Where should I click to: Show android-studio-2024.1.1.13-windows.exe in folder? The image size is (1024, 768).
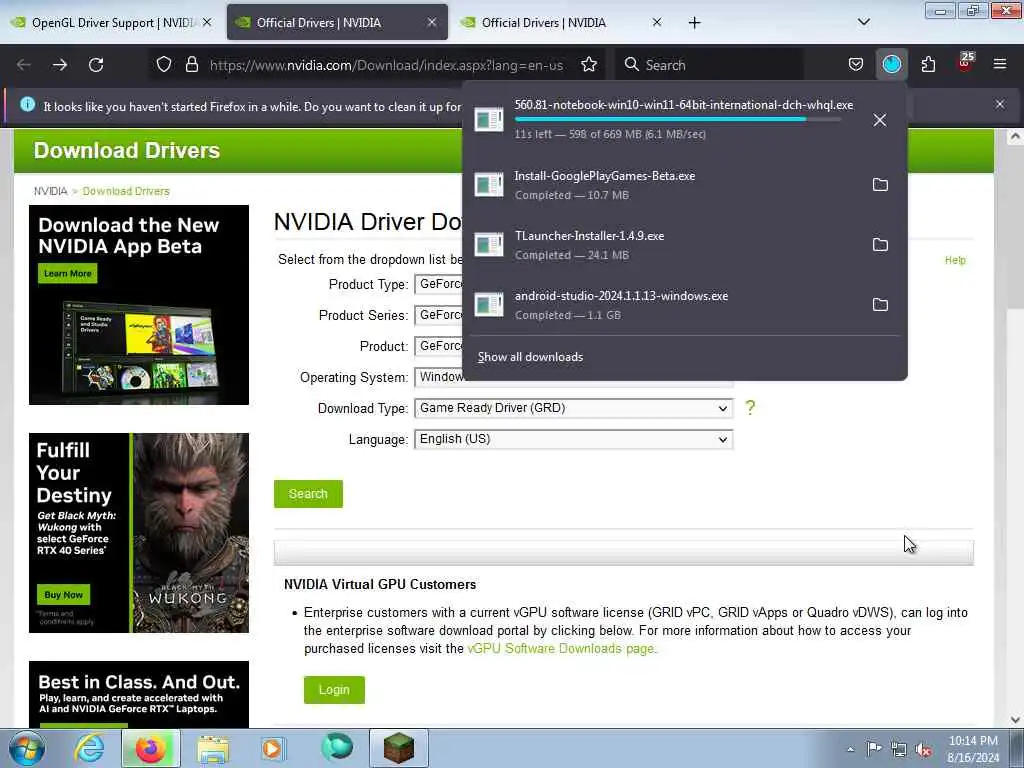tap(880, 305)
